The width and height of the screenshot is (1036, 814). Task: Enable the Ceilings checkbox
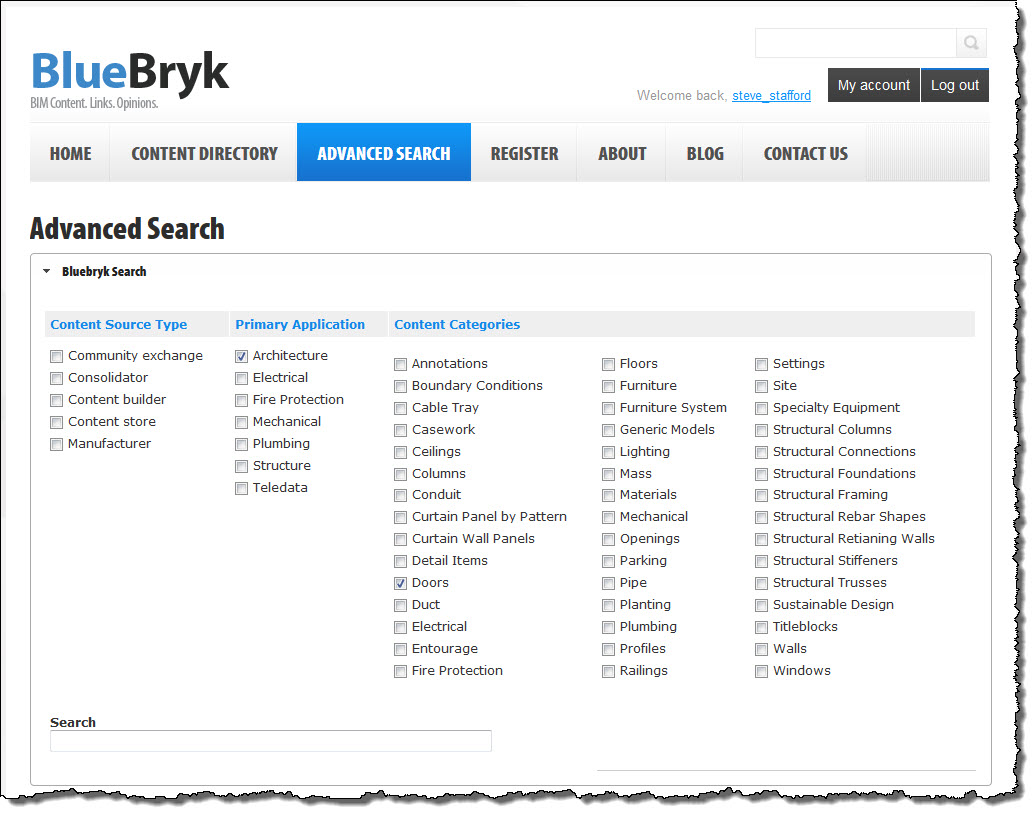pyautogui.click(x=400, y=453)
